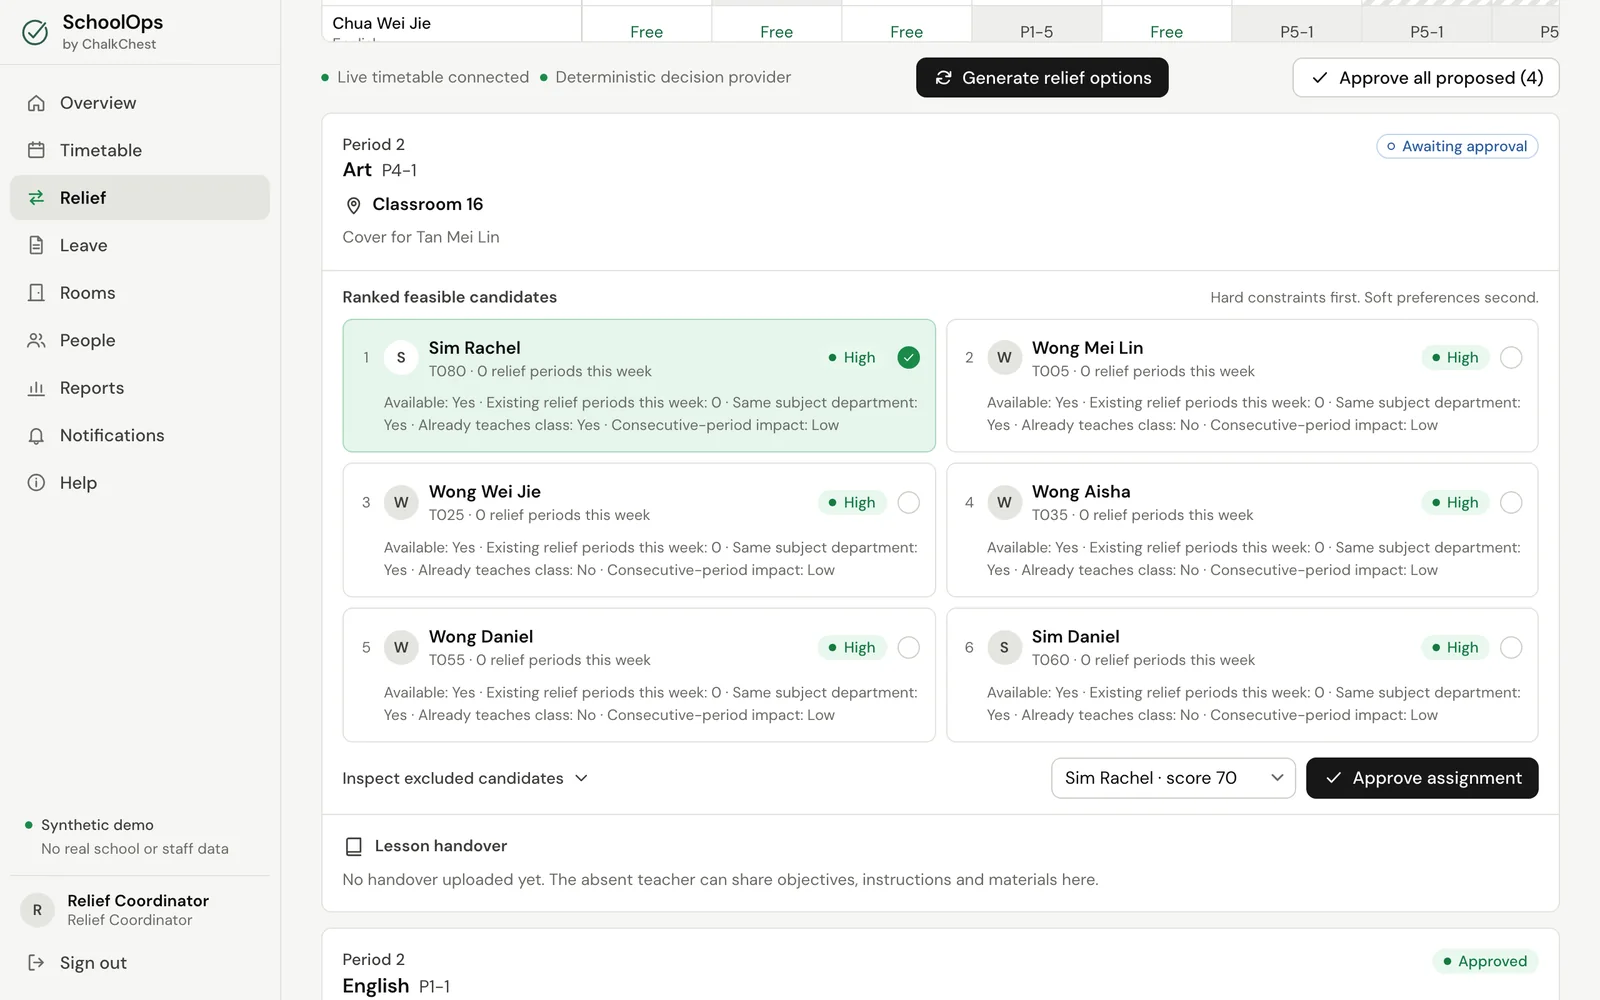Click the SchoolOps checkmark logo icon
Screen dimensions: 1600x1000
click(x=35, y=33)
